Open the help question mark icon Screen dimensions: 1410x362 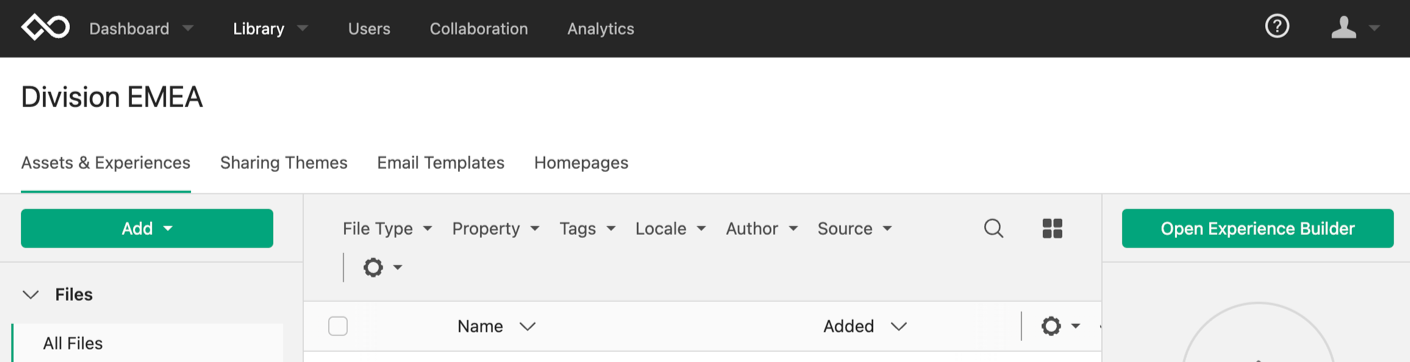pos(1277,27)
